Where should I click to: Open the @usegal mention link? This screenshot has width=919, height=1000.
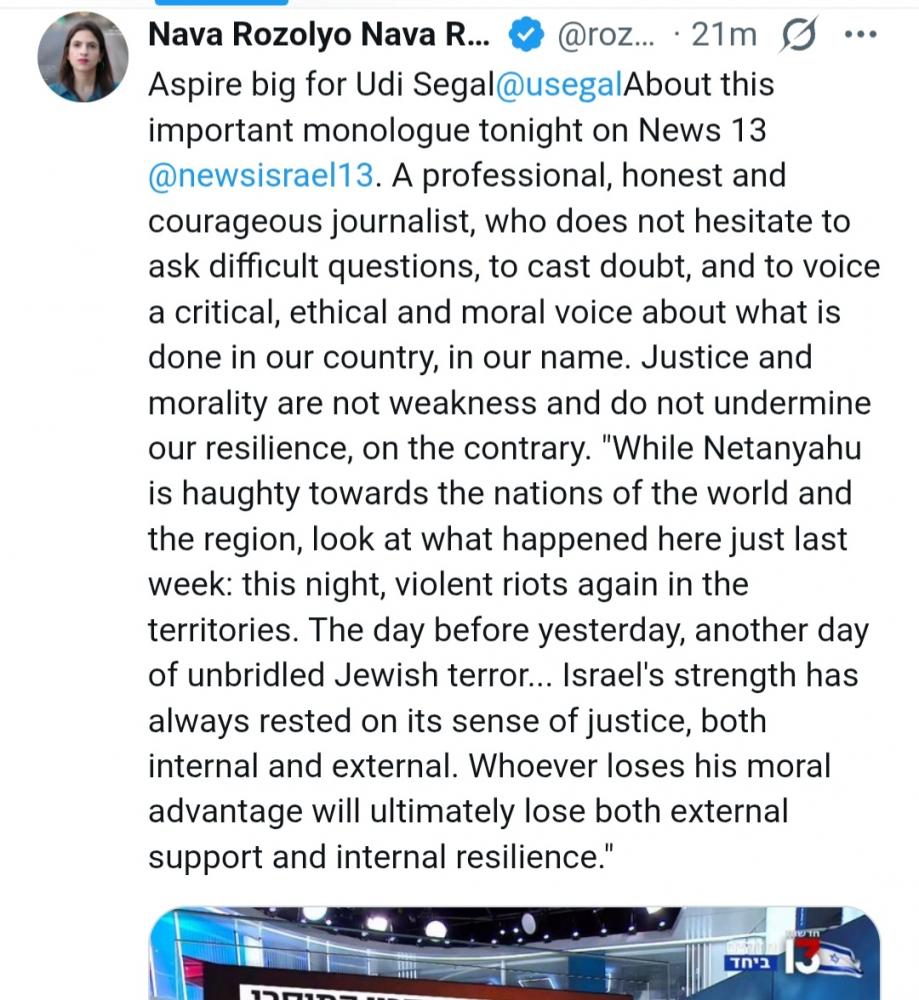[x=558, y=85]
